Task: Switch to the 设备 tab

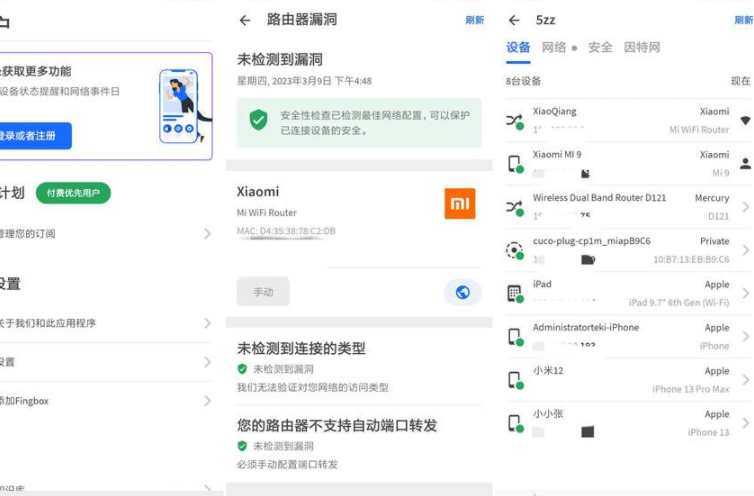Action: tap(518, 48)
